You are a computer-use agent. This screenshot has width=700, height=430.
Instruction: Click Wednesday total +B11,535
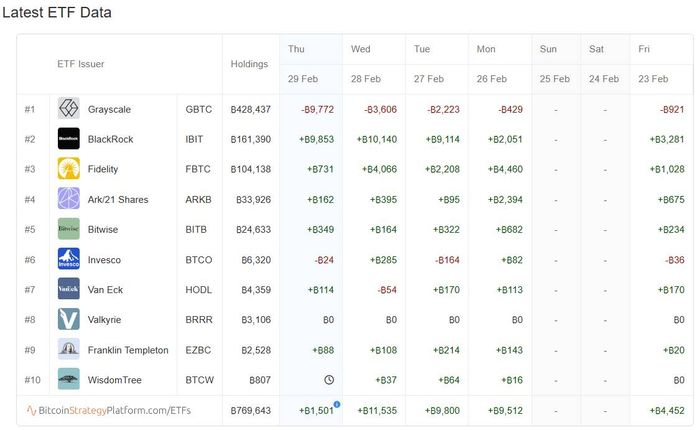(377, 410)
